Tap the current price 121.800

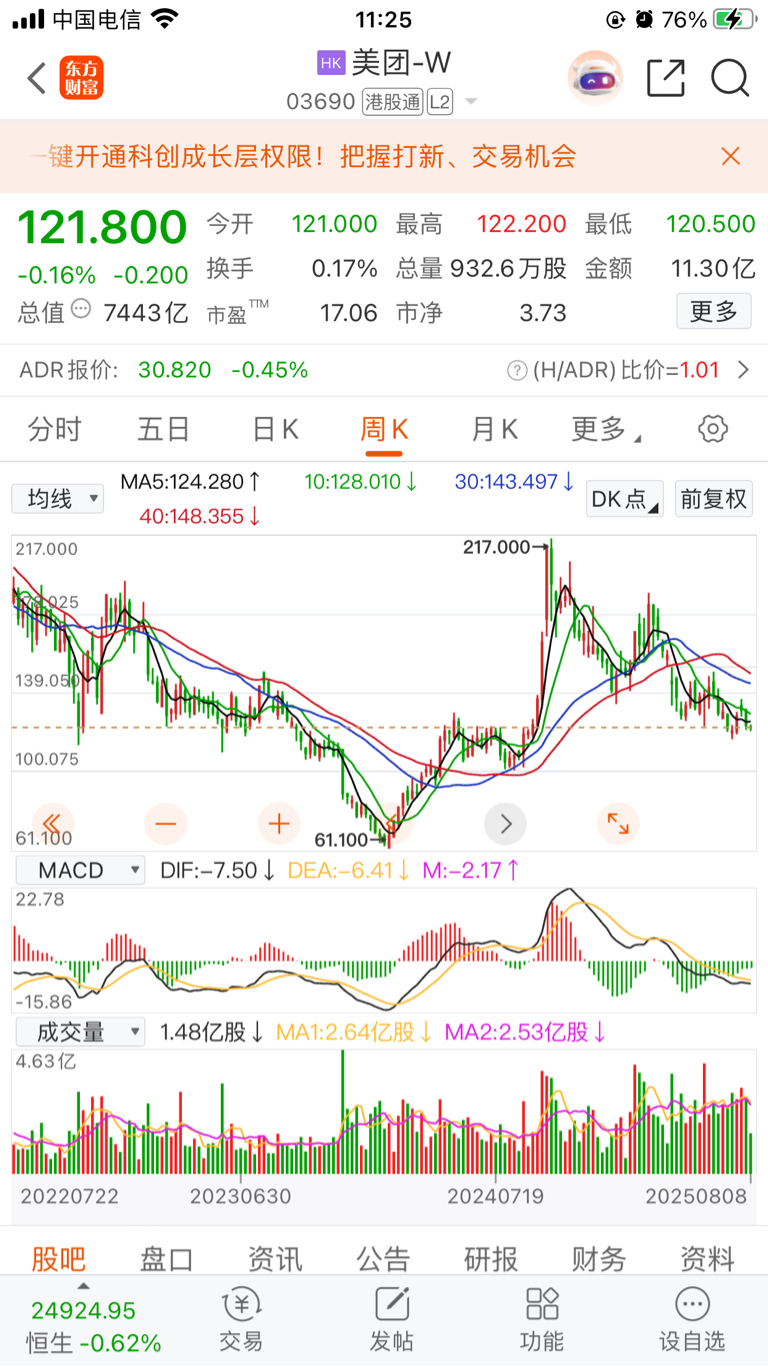[102, 228]
